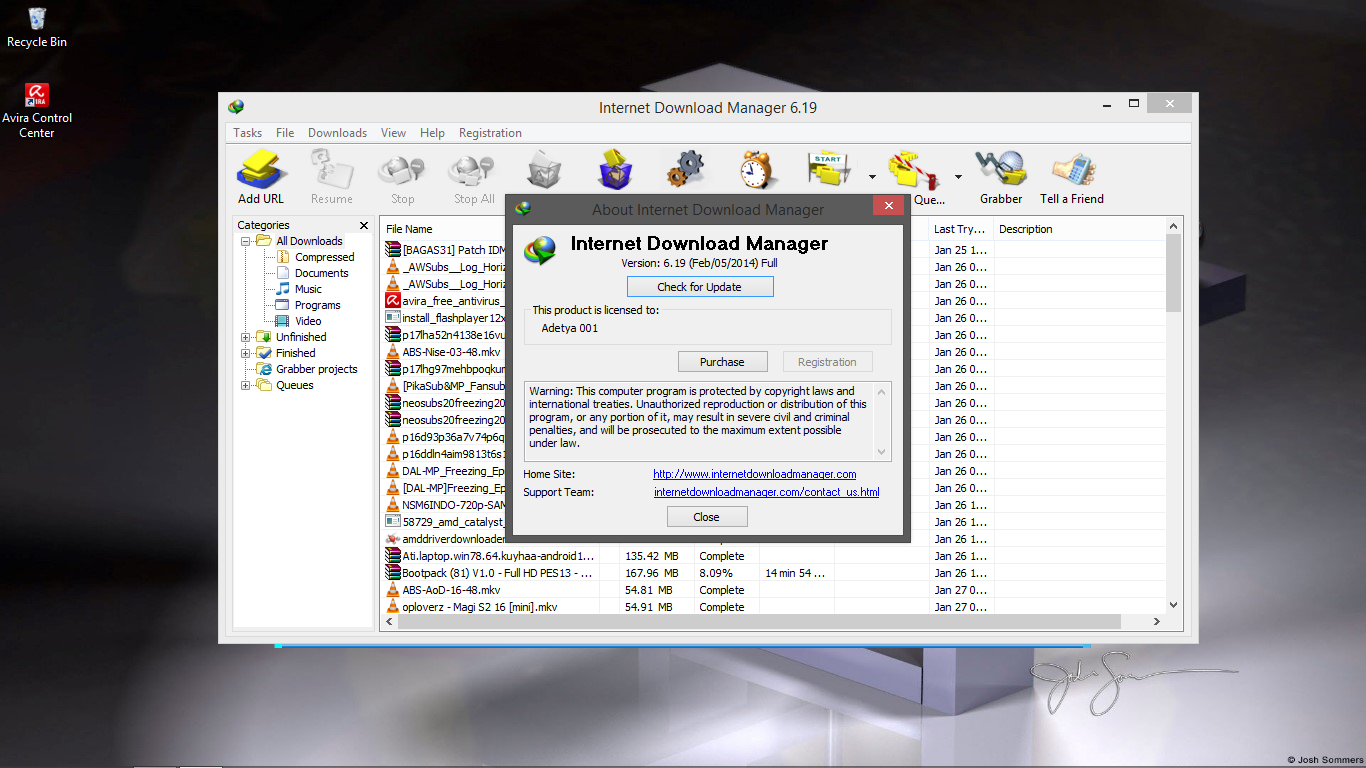
Task: Collapse the All Downloads tree node
Action: click(x=245, y=241)
